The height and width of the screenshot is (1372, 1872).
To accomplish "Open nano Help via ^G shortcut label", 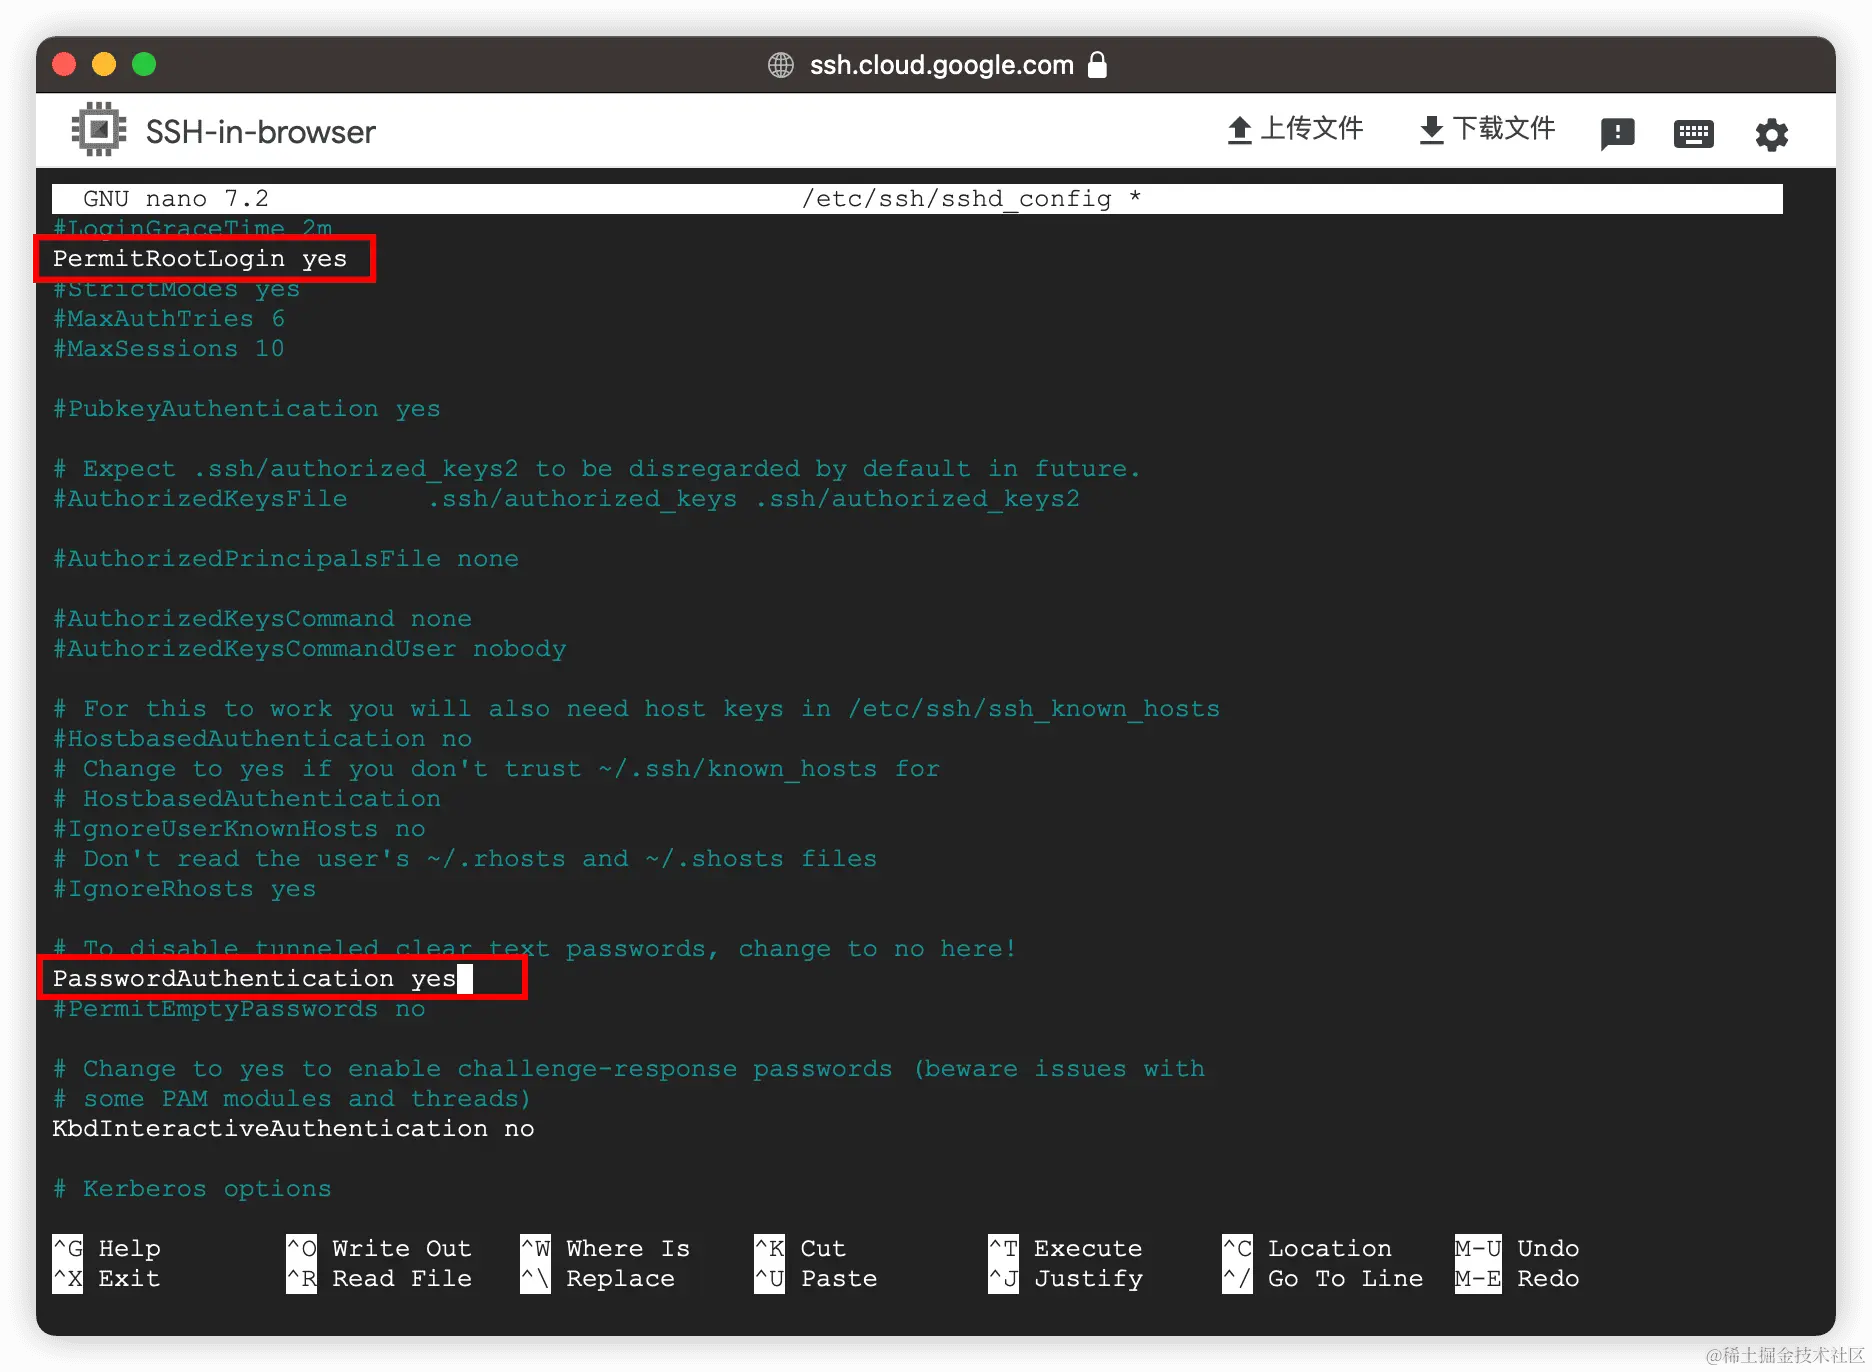I will 108,1248.
